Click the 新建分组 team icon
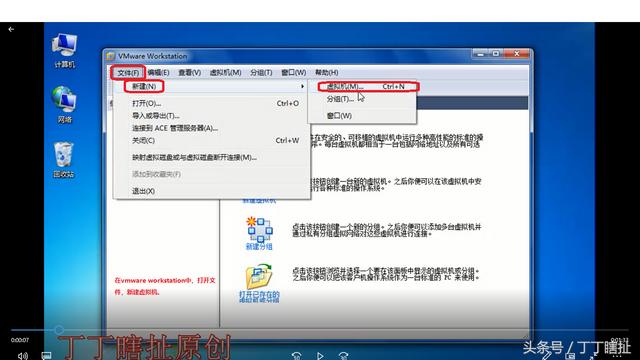 click(259, 229)
